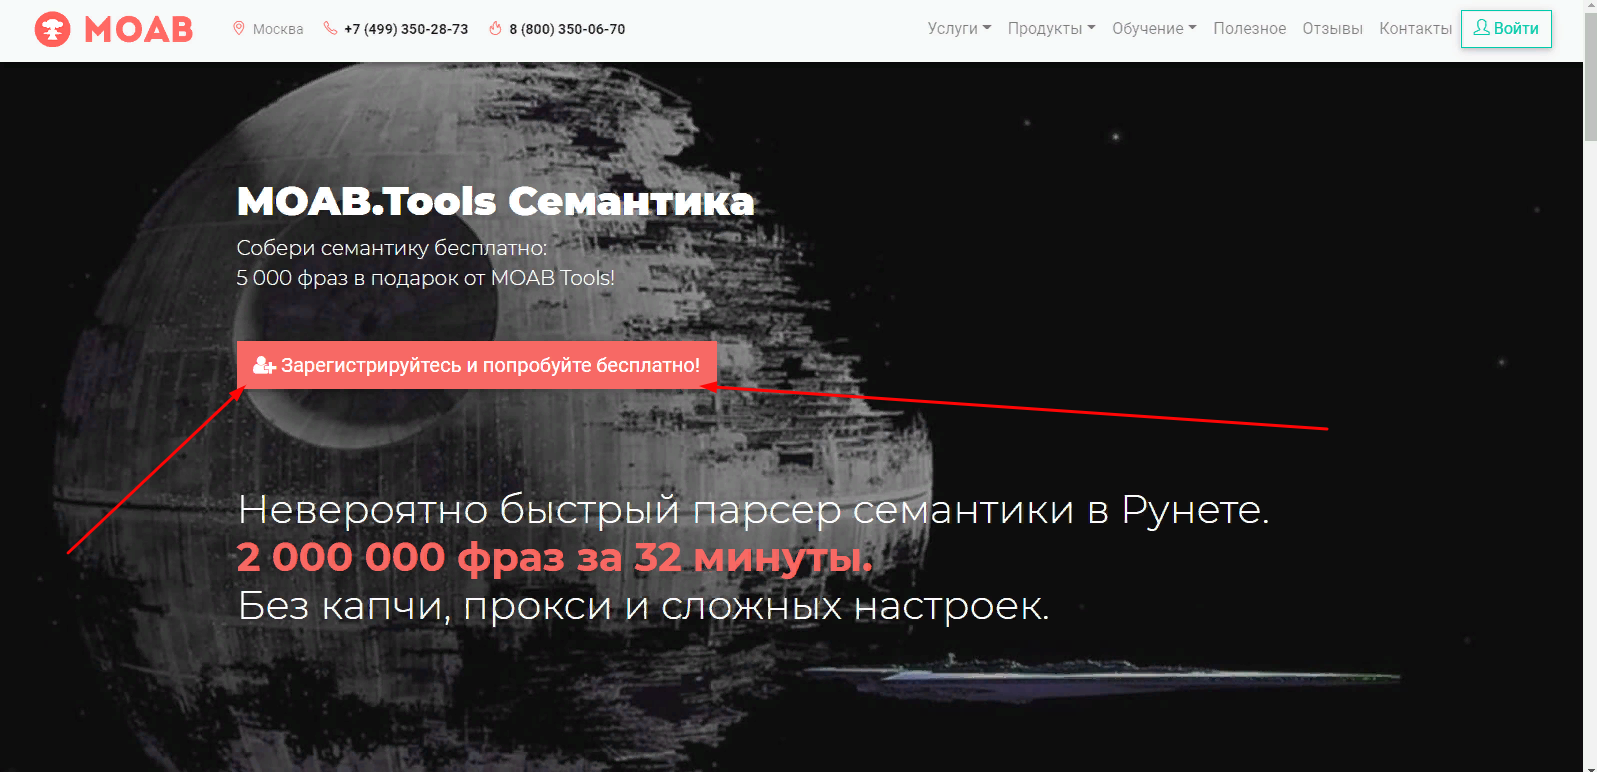Click the MOAB brand name link
Screen dimensions: 1597x772
[x=139, y=29]
